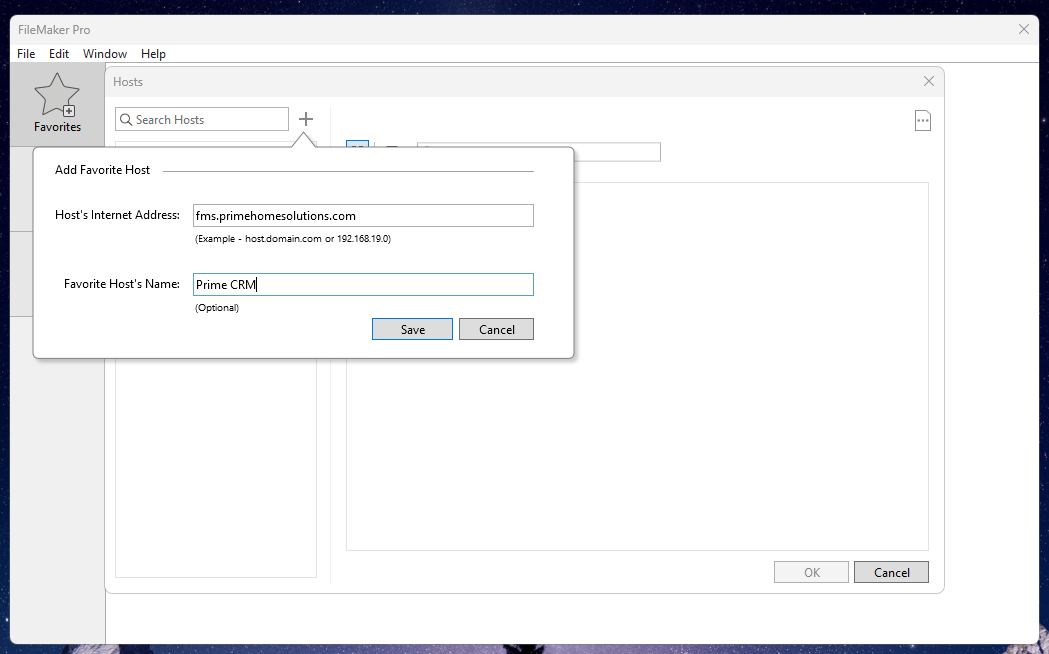Click the Favorite Host's Name field
The width and height of the screenshot is (1049, 654).
pos(363,285)
